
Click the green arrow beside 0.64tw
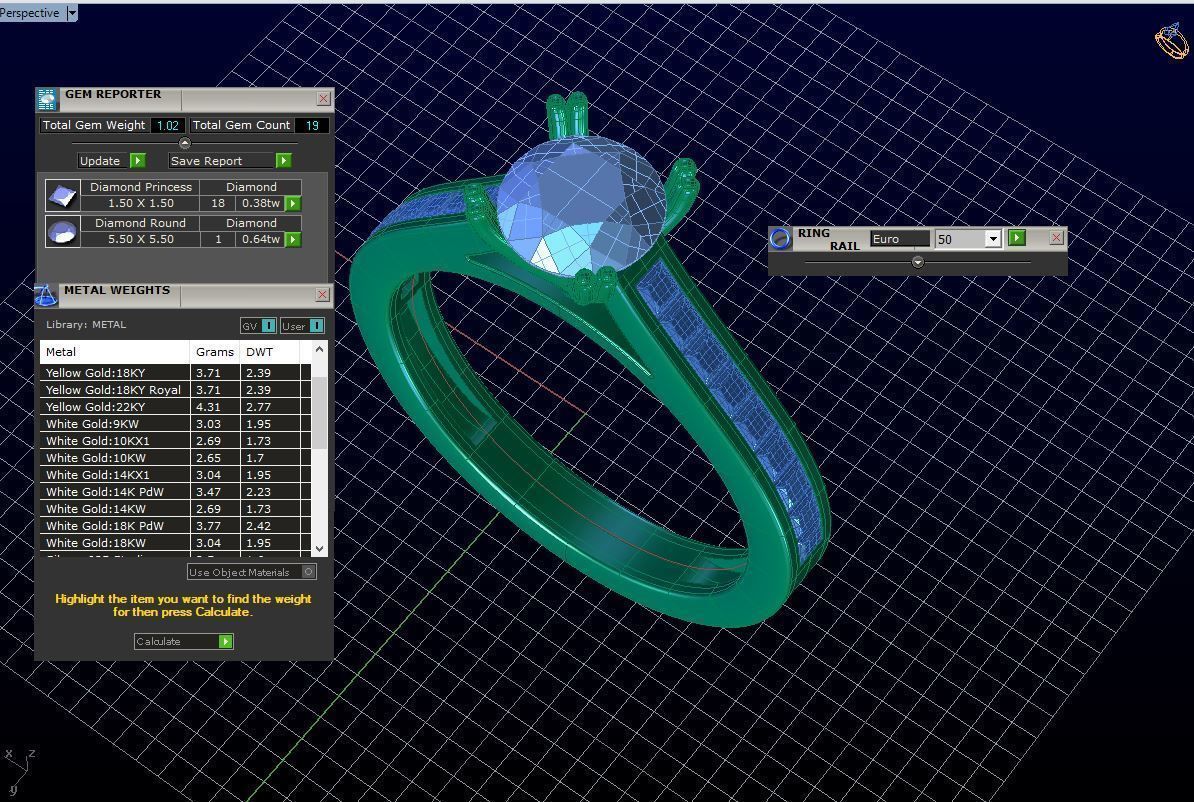coord(293,239)
